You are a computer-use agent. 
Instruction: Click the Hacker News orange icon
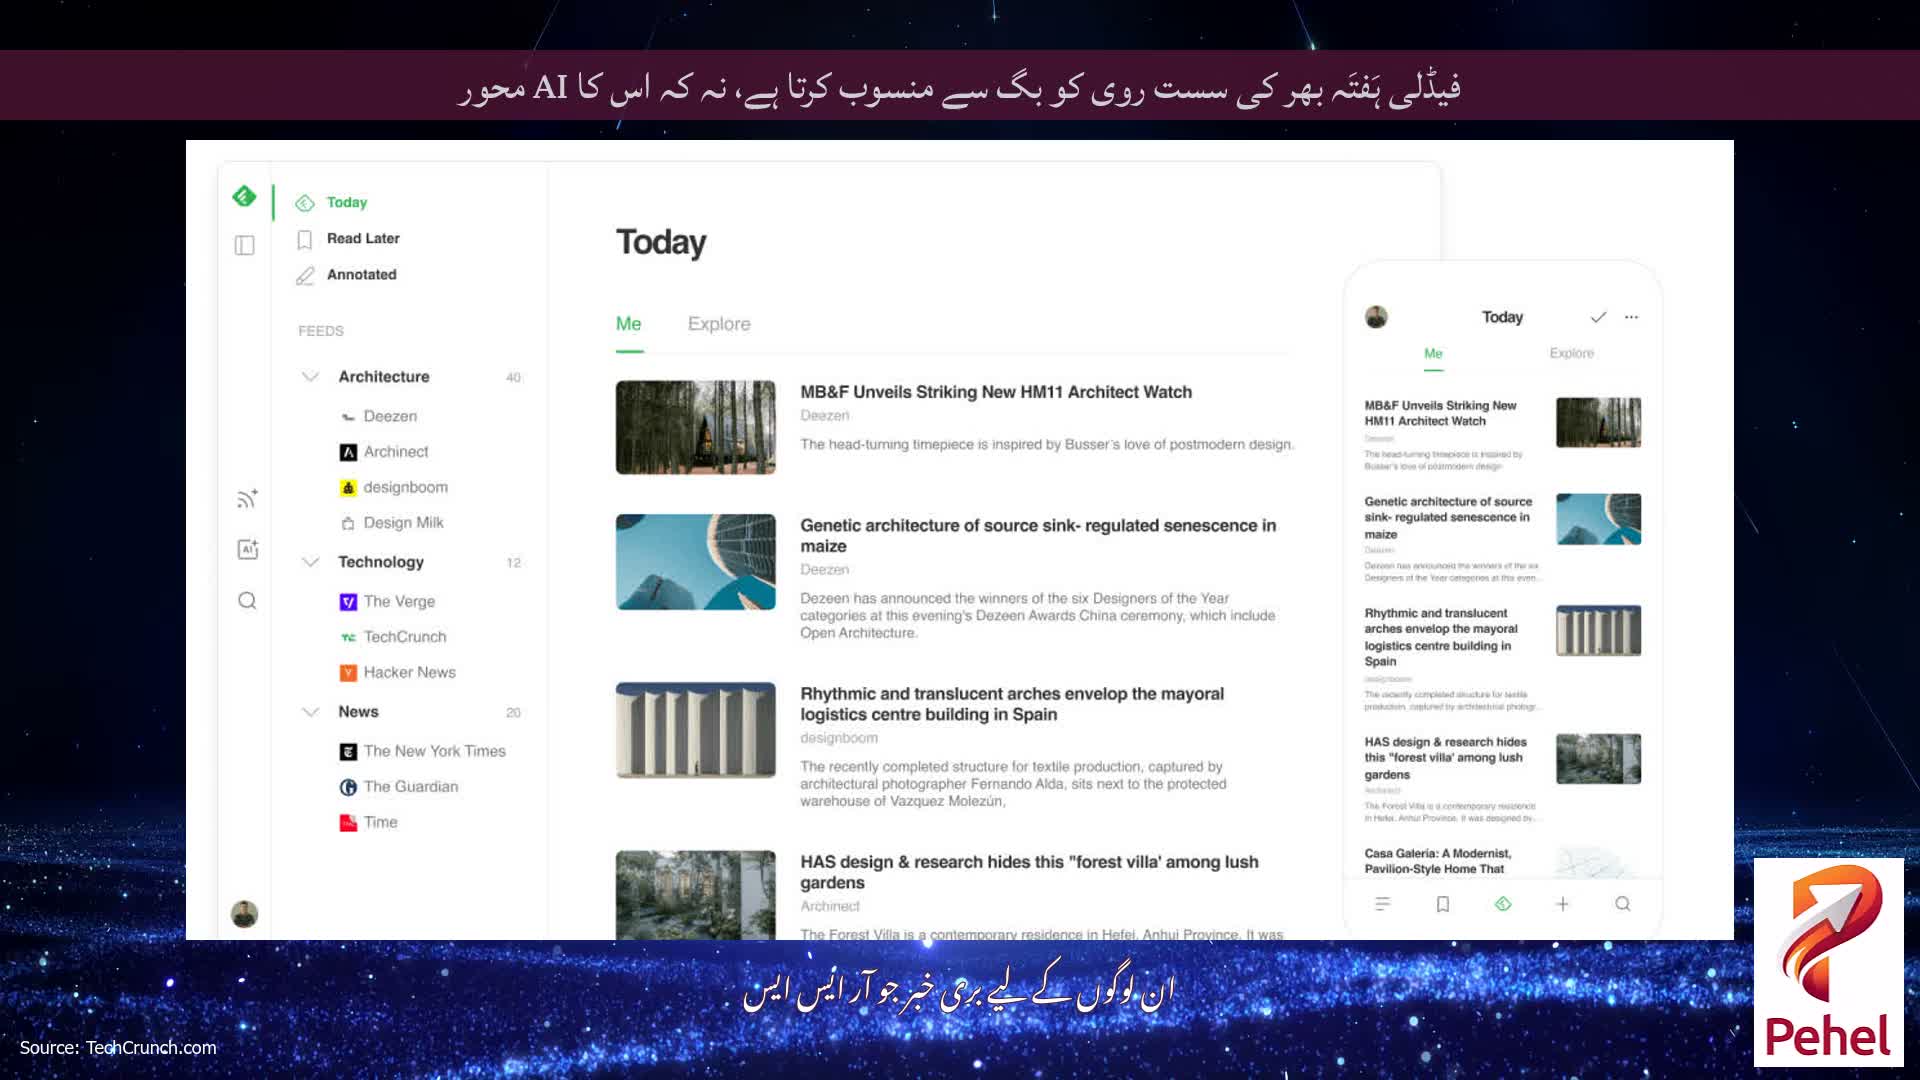(348, 673)
